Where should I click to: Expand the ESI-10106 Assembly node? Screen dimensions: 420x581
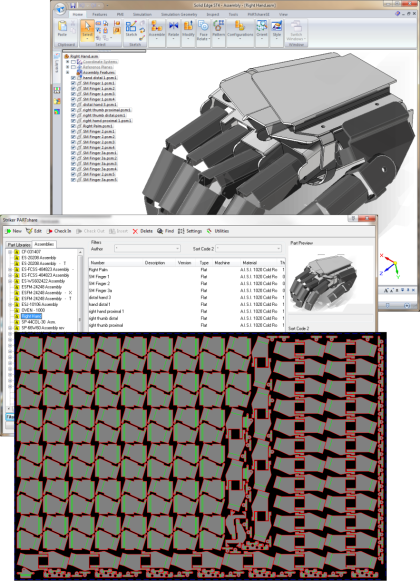(10, 305)
